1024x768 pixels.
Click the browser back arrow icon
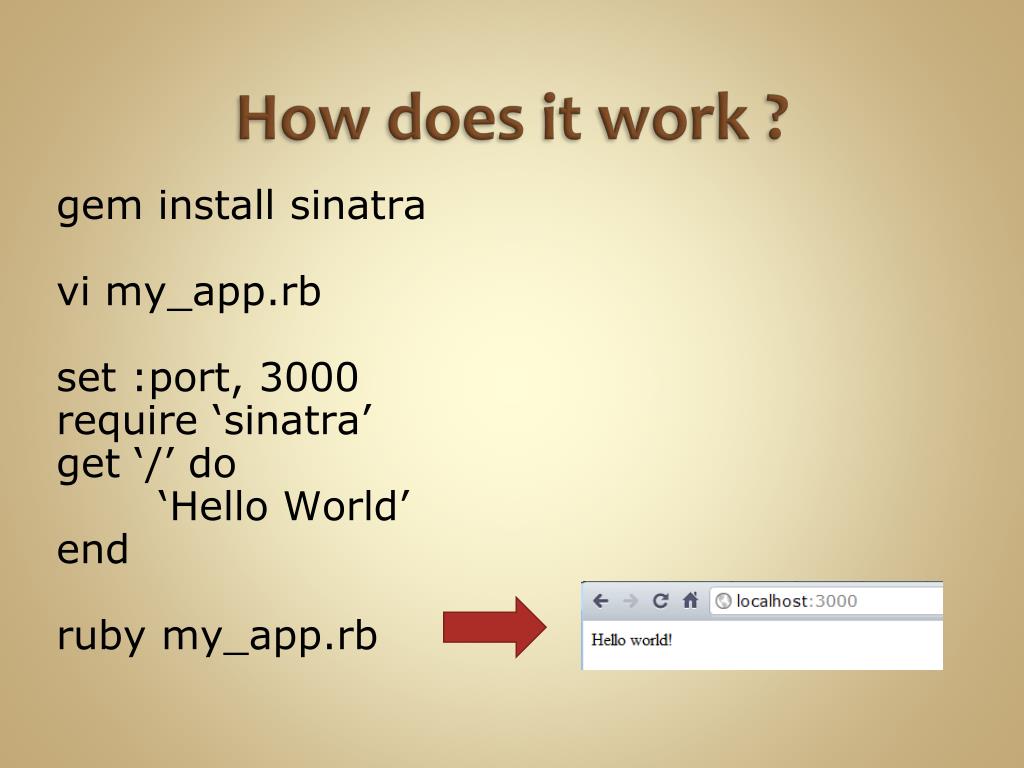coord(600,601)
